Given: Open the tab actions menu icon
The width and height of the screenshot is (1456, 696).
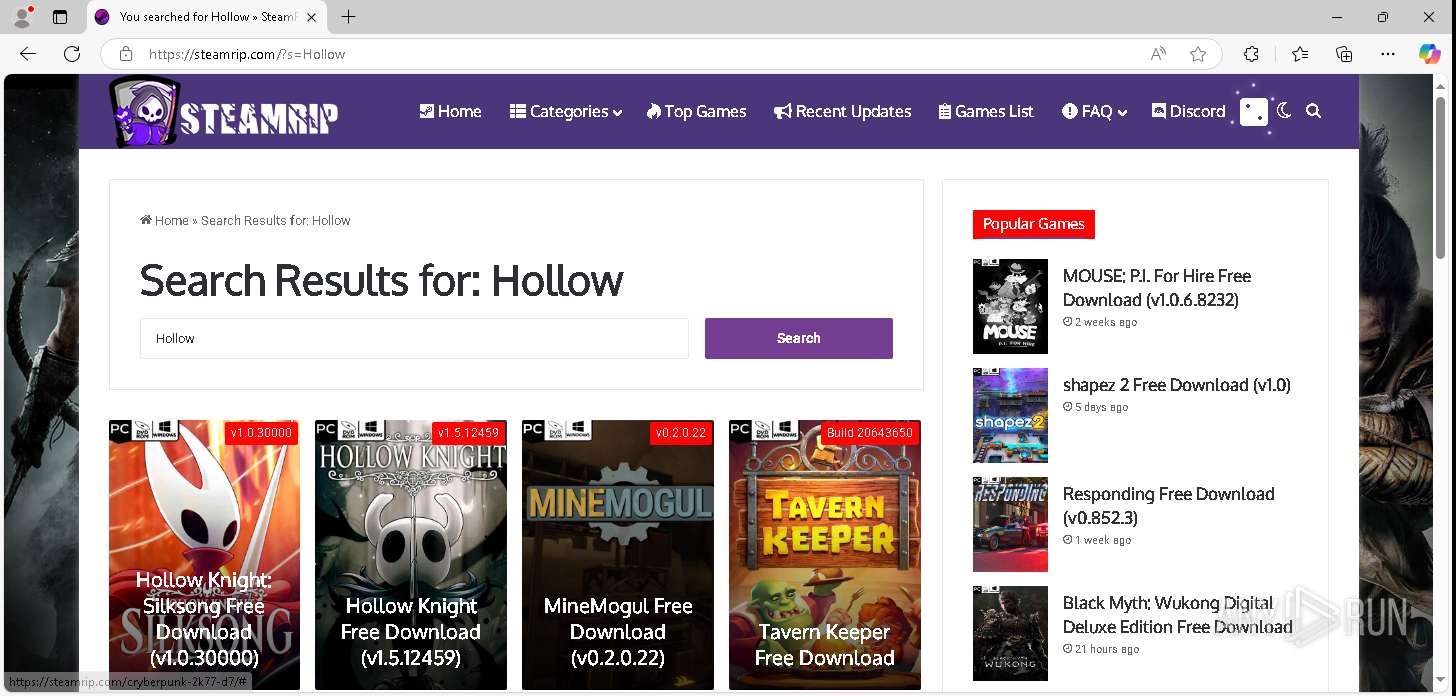Looking at the screenshot, I should coord(60,17).
